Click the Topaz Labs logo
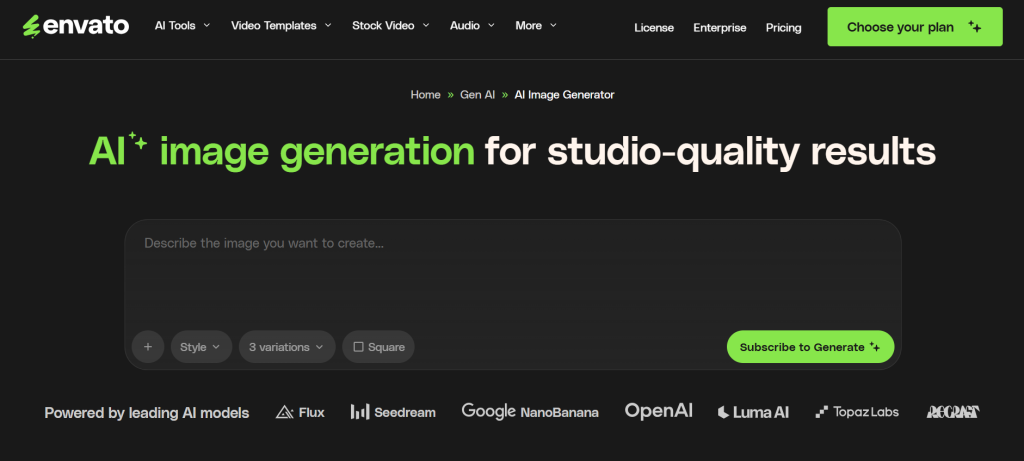Image resolution: width=1024 pixels, height=461 pixels. pos(857,412)
